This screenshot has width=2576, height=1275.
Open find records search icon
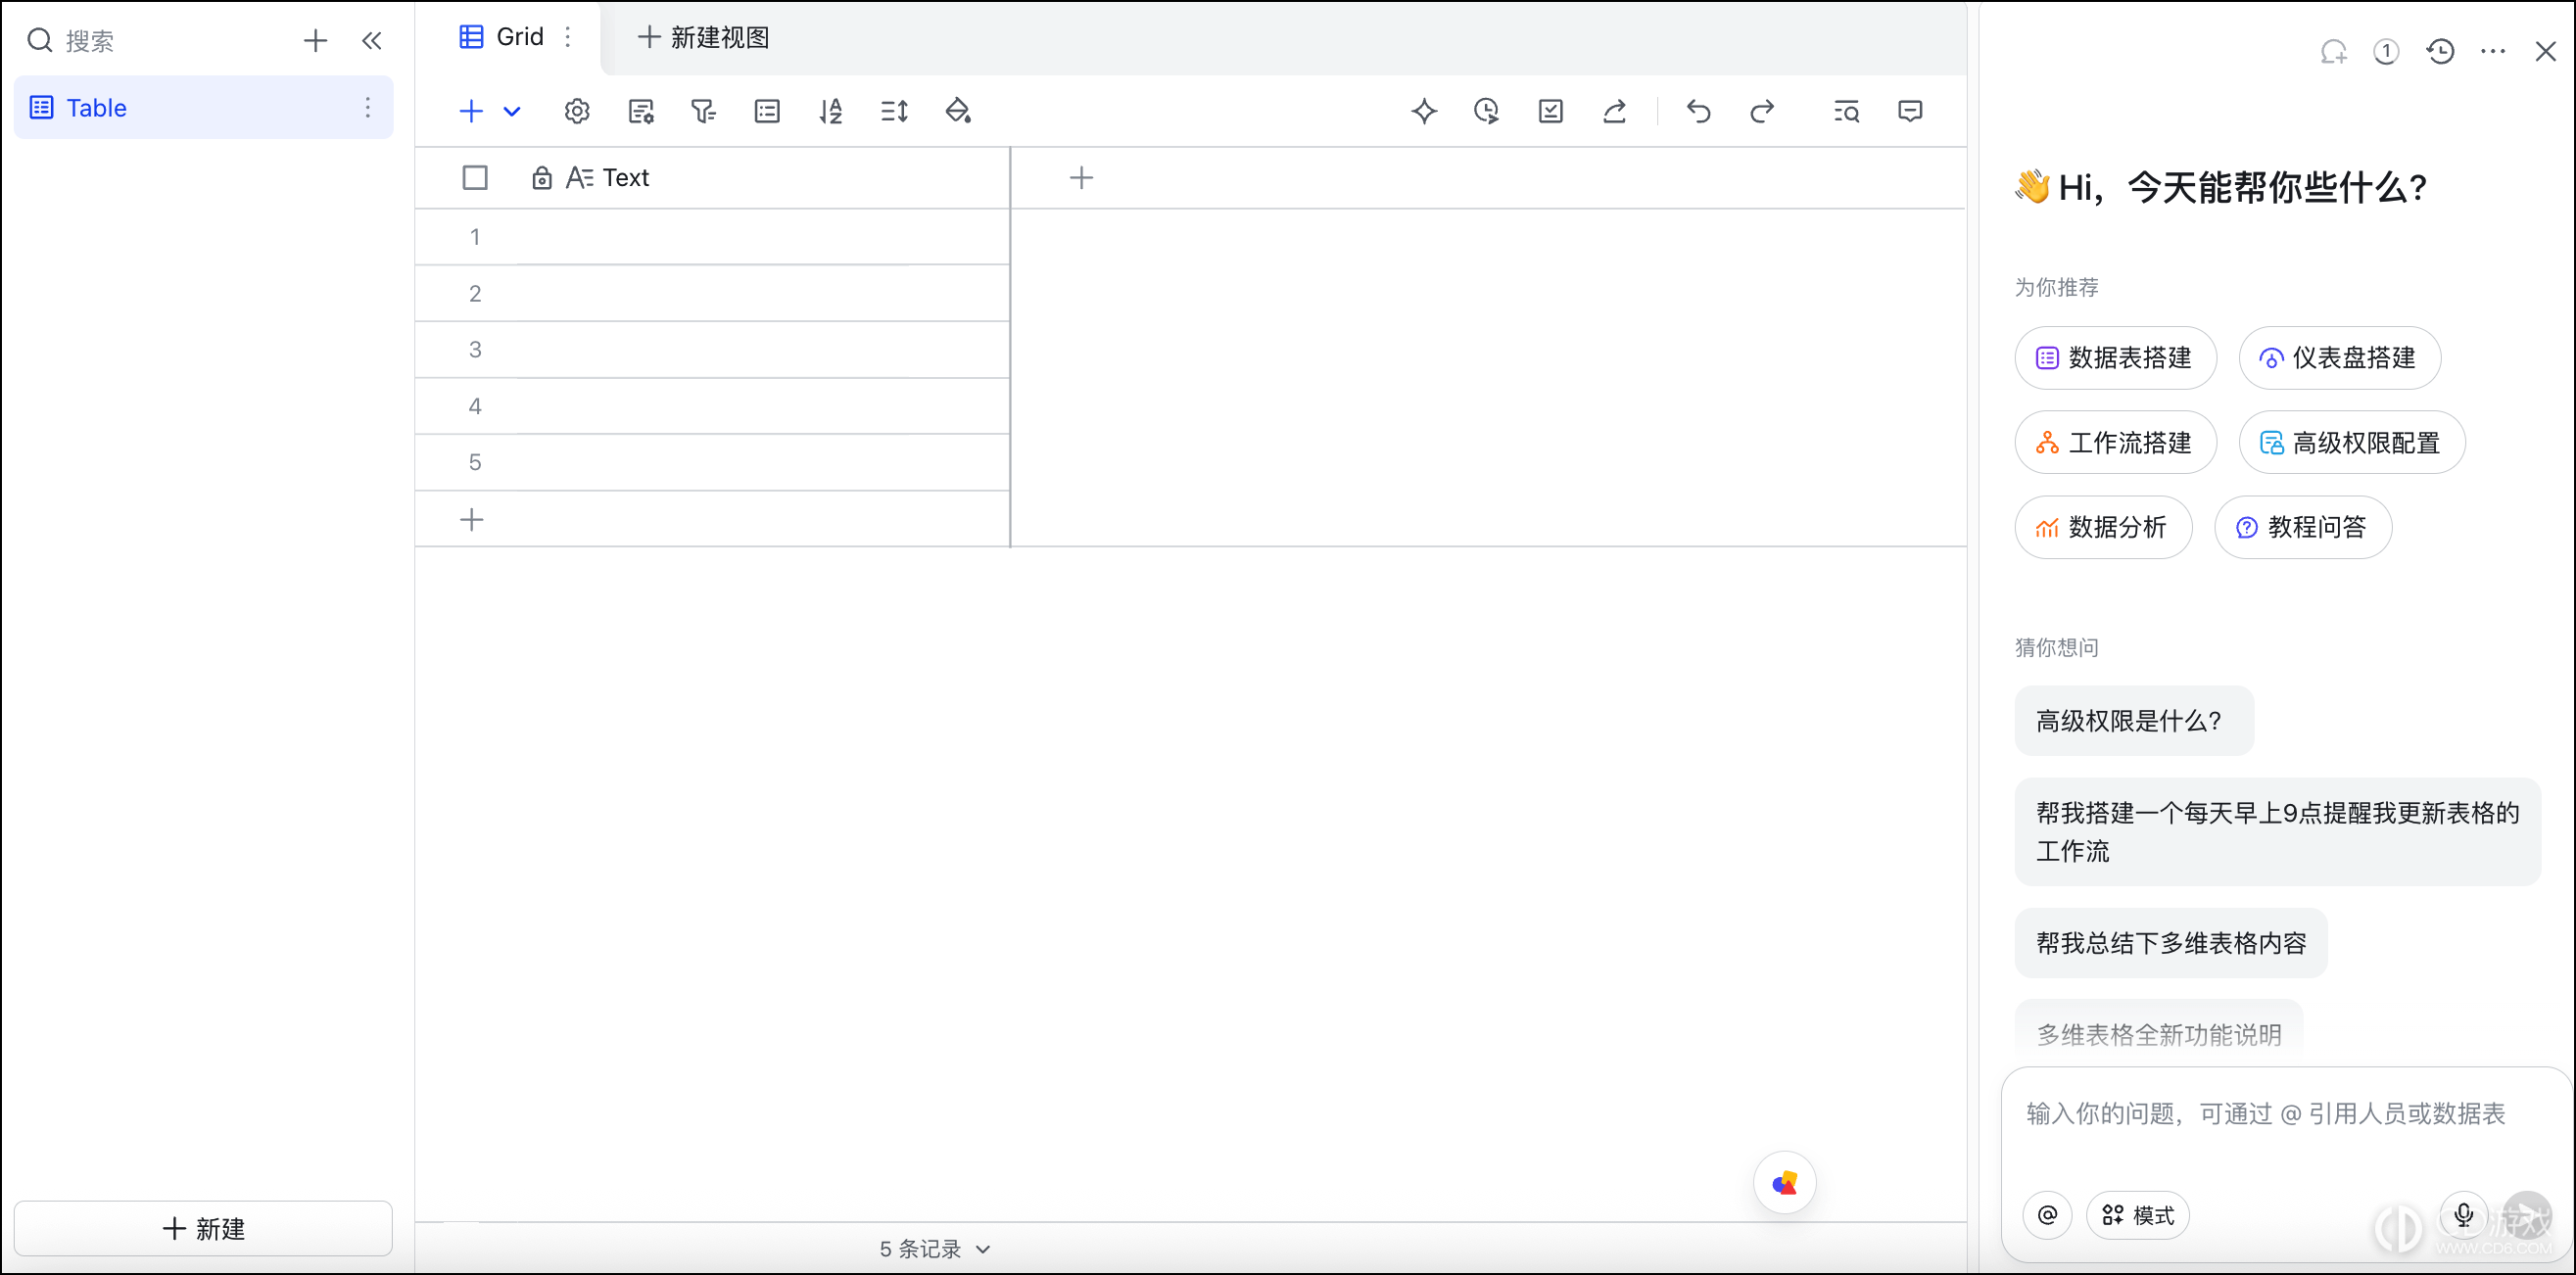tap(1846, 111)
